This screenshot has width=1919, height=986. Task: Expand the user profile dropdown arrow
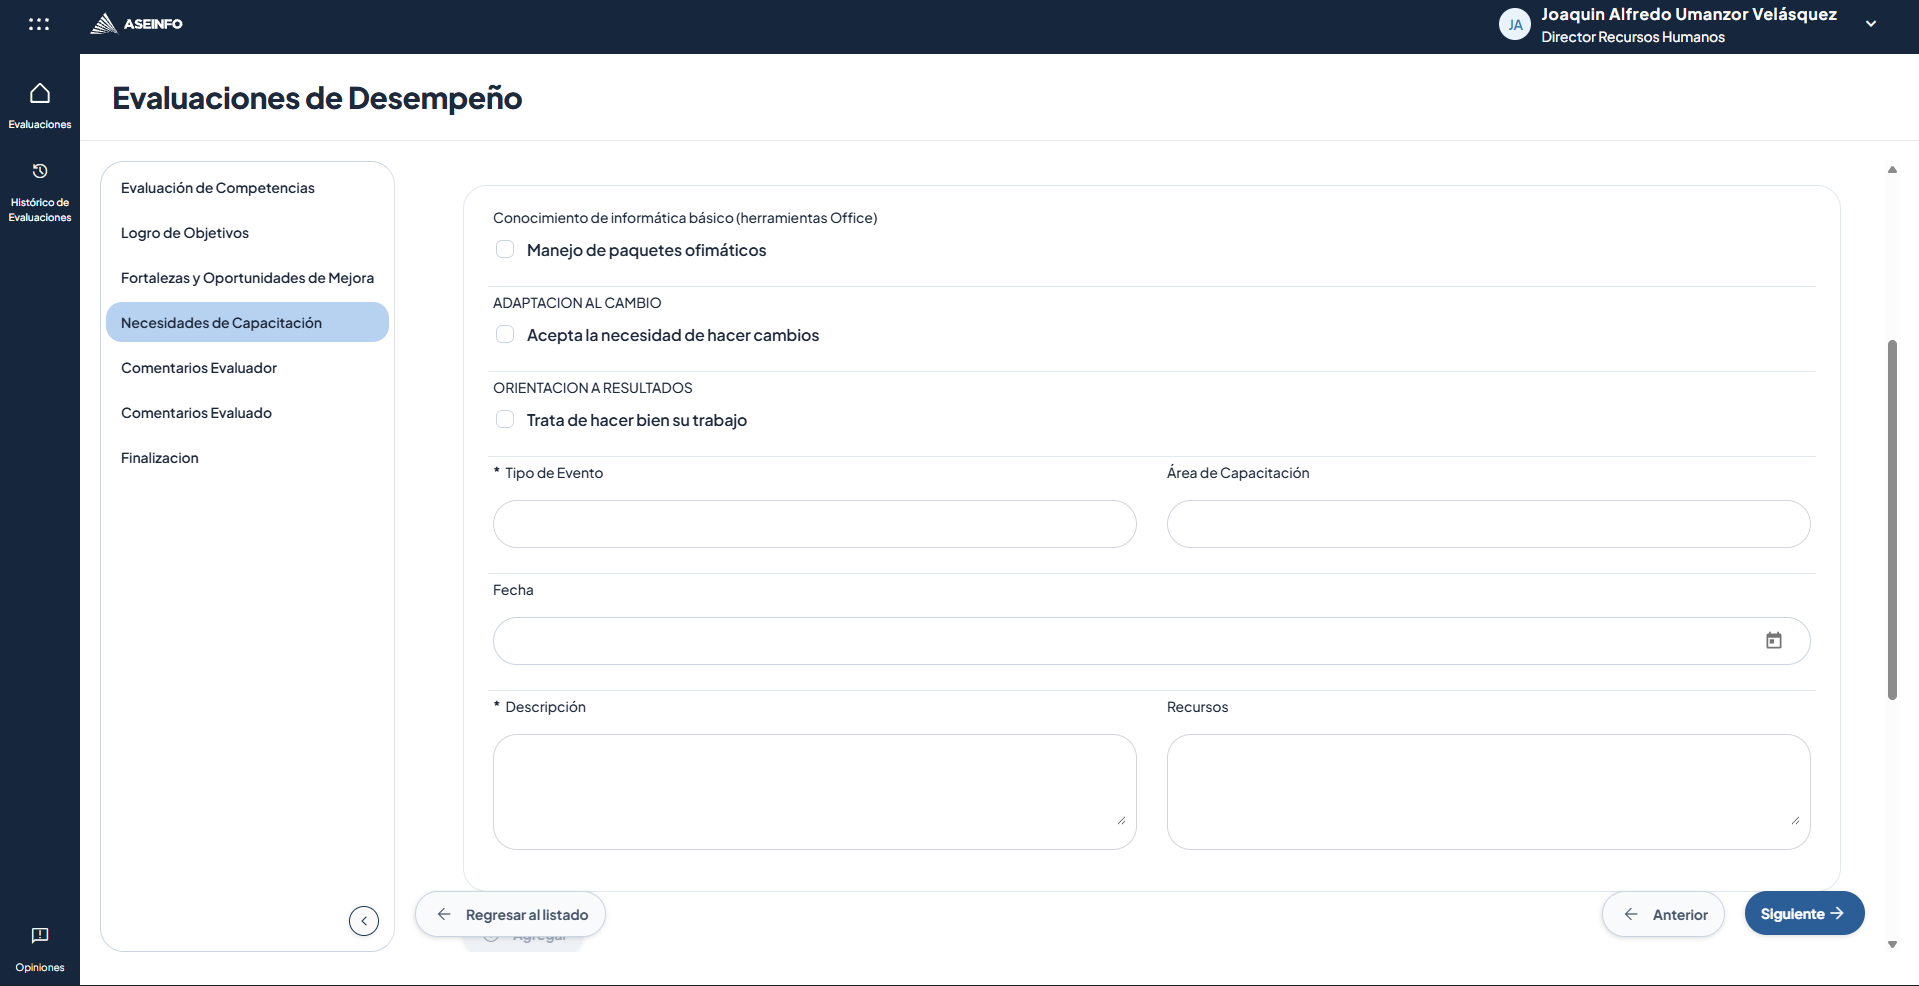(1871, 24)
